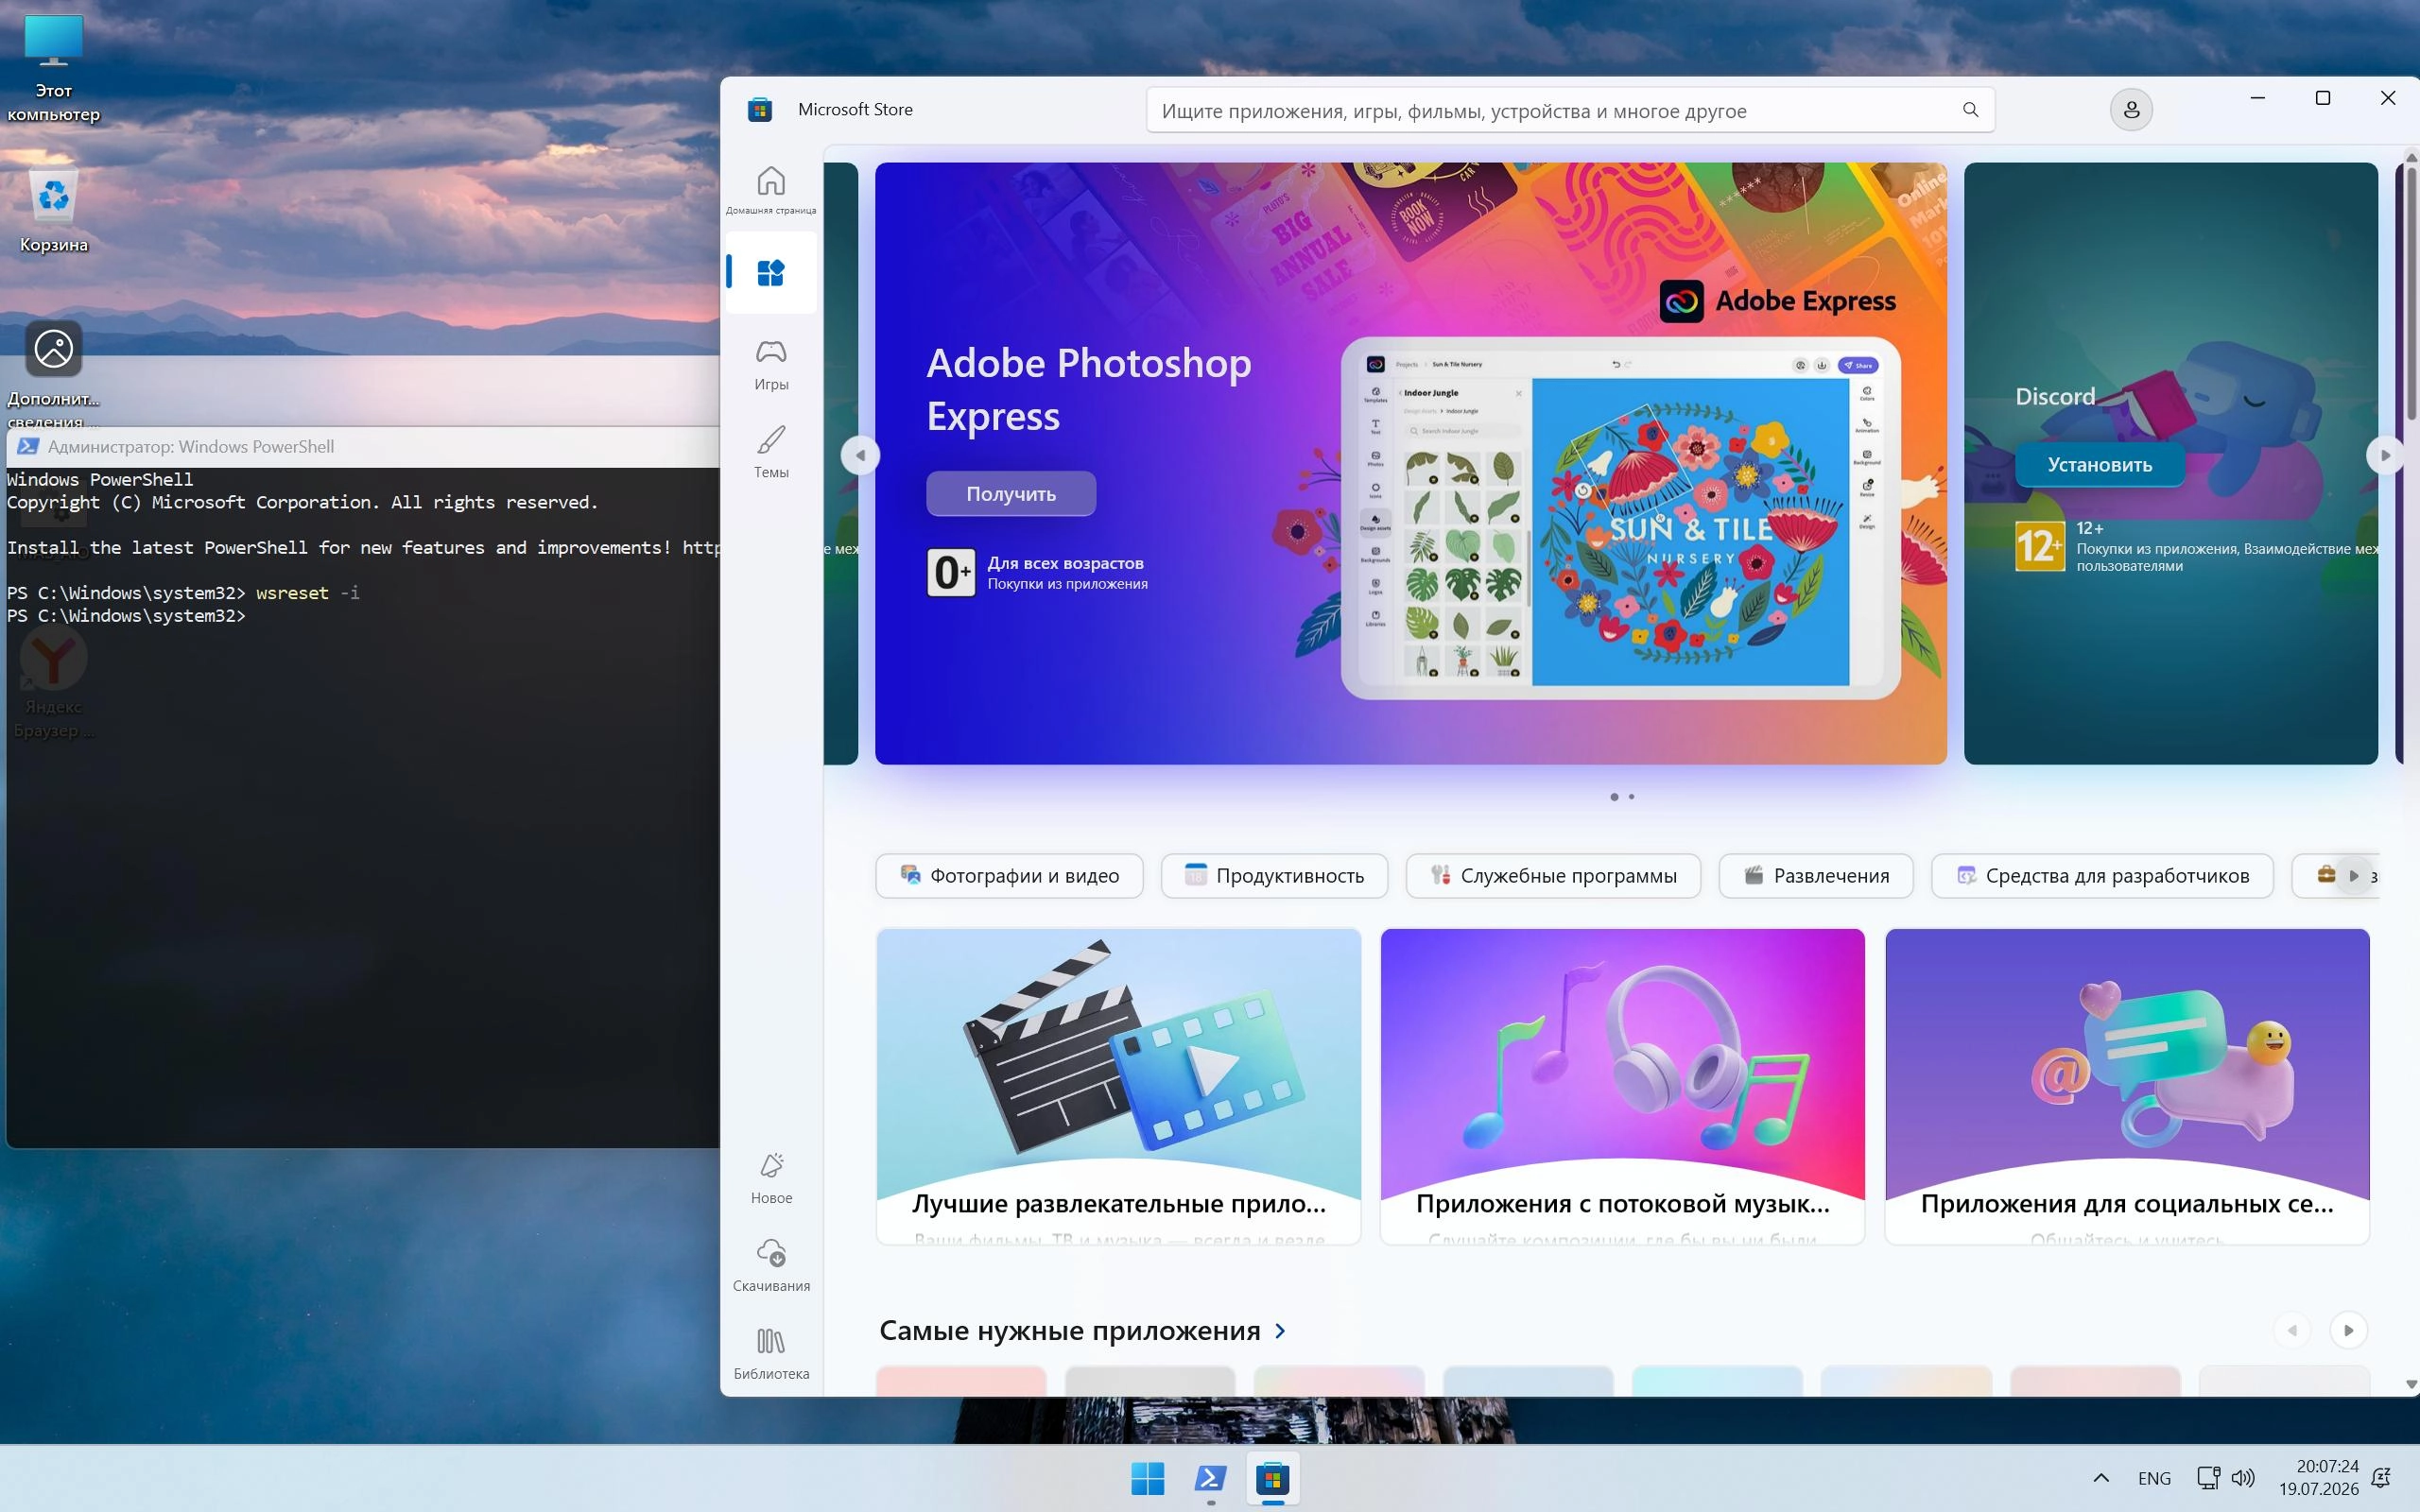Click the 12+ age rating badge for Discord

(x=2040, y=546)
